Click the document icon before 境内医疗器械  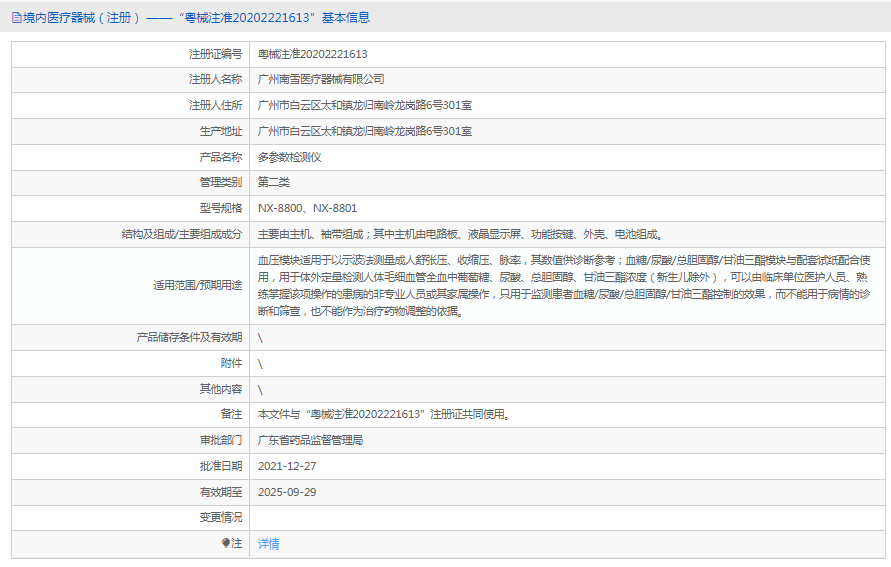[x=16, y=18]
